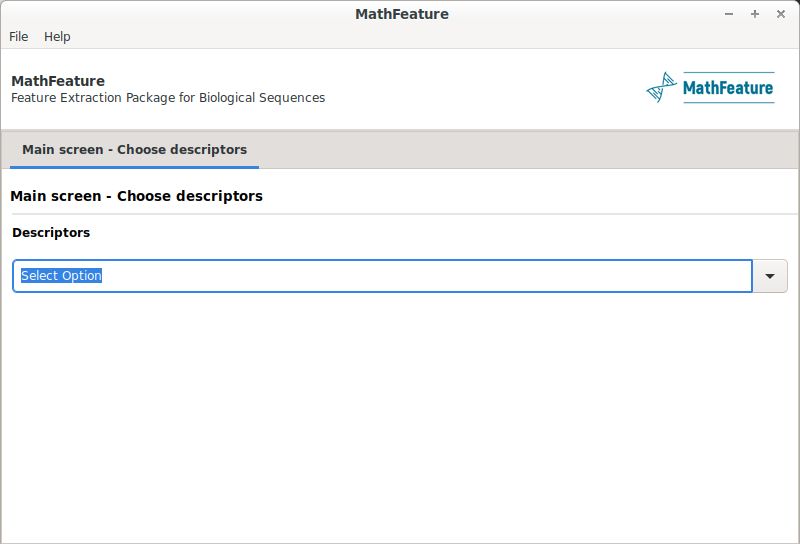Click the 'Descriptors' label text

pos(51,233)
